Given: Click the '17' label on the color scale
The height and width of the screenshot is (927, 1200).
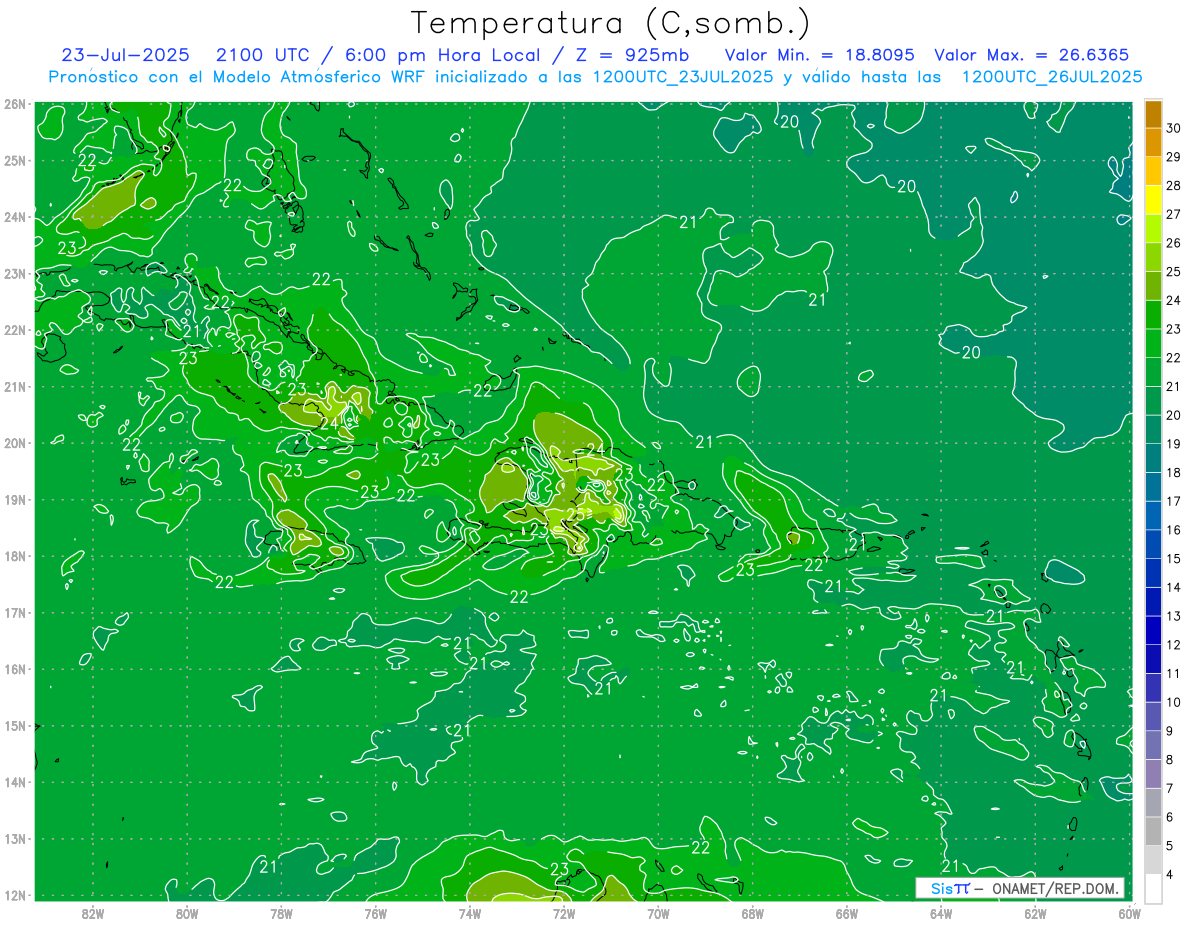Looking at the screenshot, I should (x=1174, y=501).
